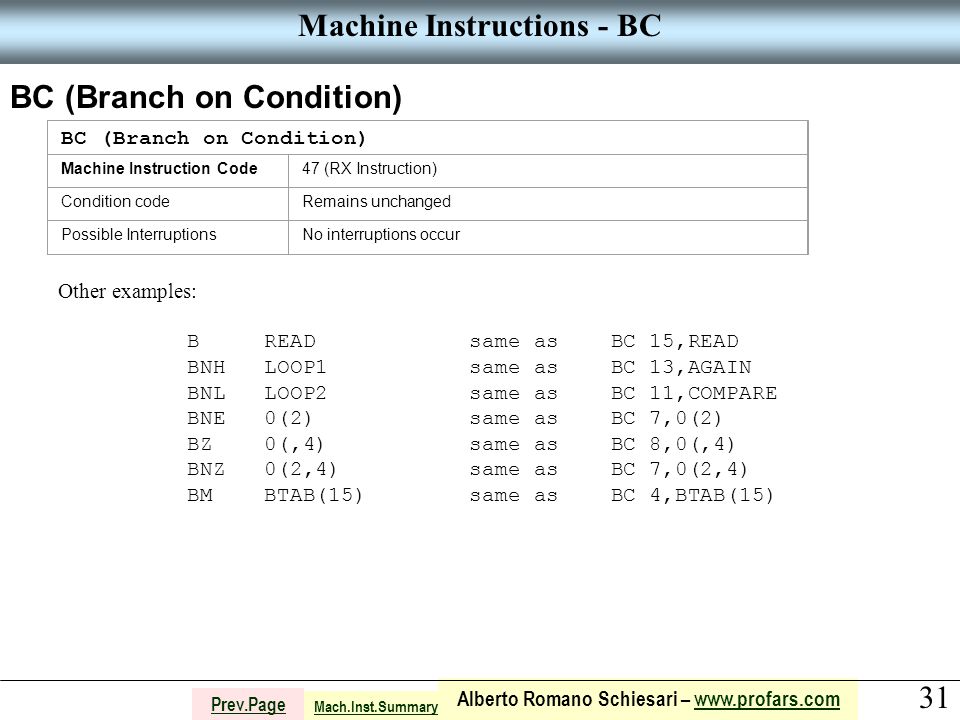Viewport: 960px width, 720px height.
Task: Click the 'BNE' mnemonic
Action: (206, 418)
